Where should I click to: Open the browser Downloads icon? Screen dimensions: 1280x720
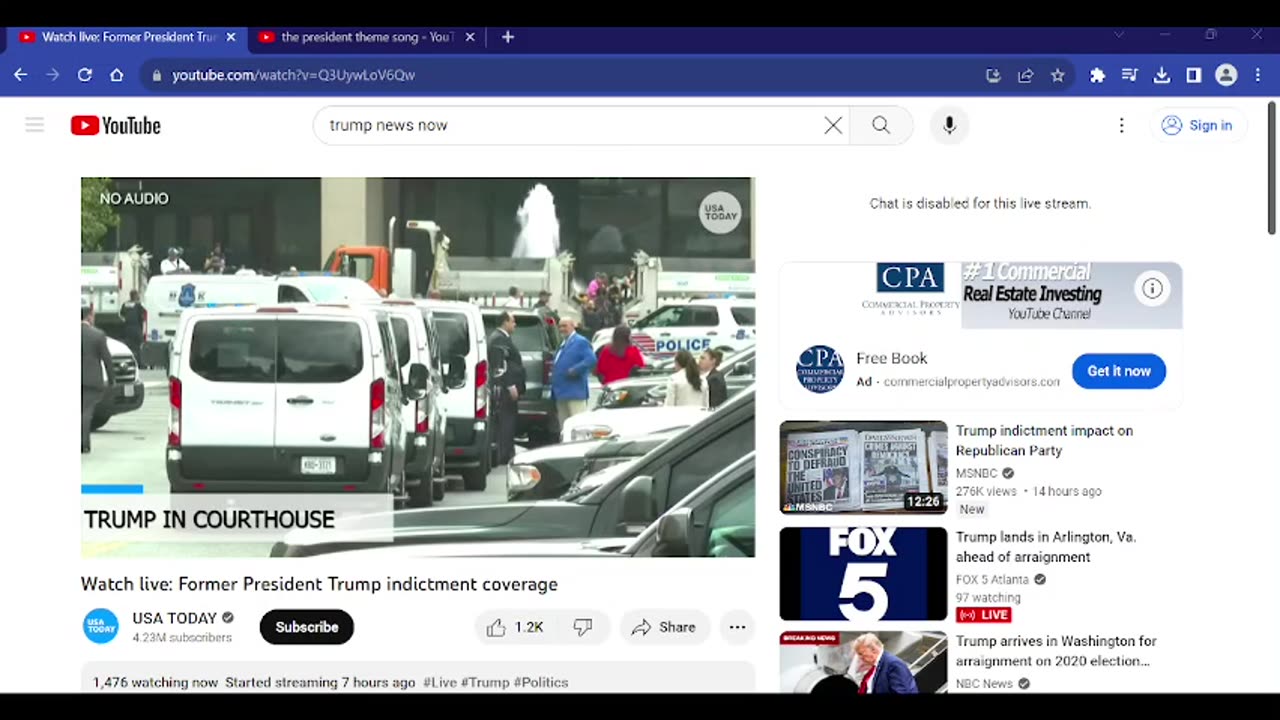click(x=1161, y=75)
